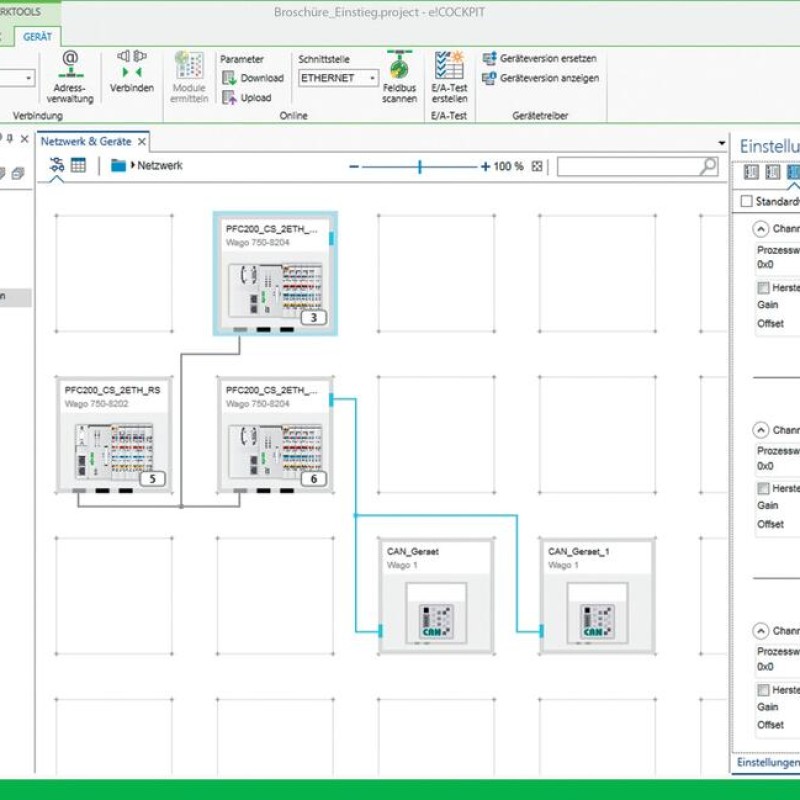The image size is (800, 800).
Task: Click the CAN connector on CAN_Geraet_1
Action: pyautogui.click(x=541, y=631)
